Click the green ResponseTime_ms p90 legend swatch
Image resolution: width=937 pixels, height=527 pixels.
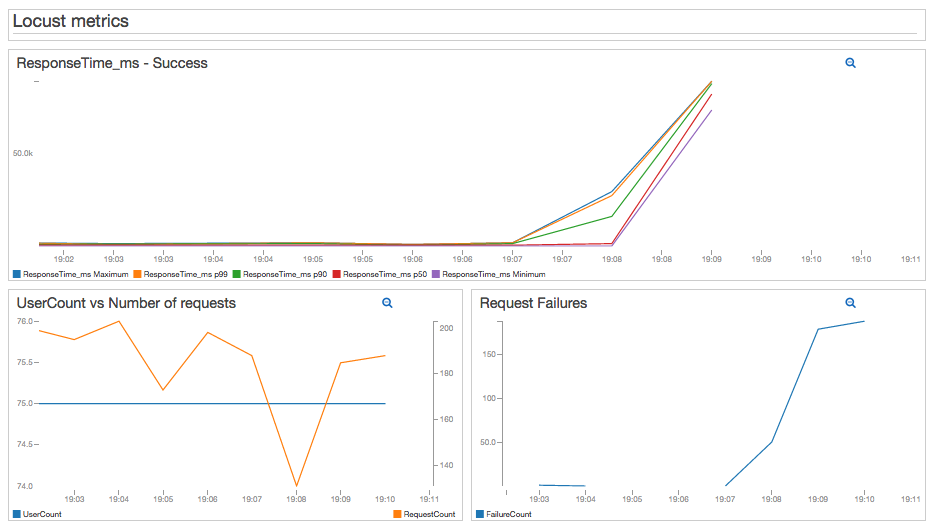point(237,274)
